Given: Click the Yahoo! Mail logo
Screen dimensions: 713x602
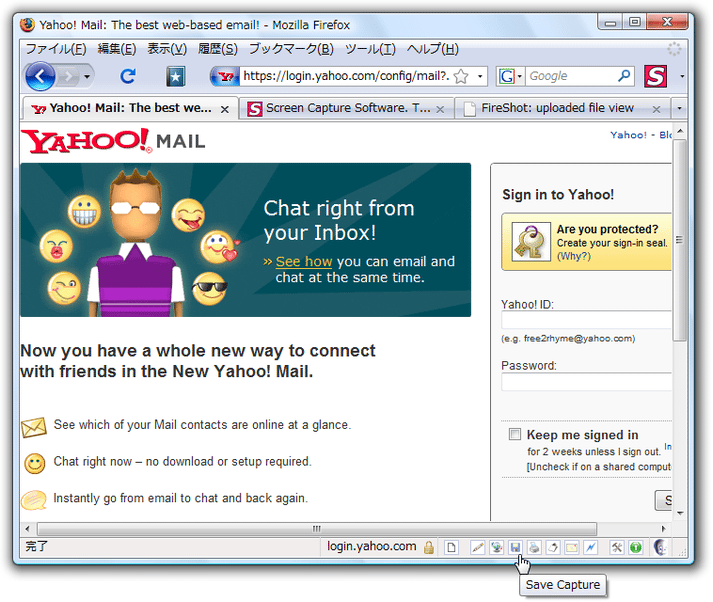Looking at the screenshot, I should (113, 141).
